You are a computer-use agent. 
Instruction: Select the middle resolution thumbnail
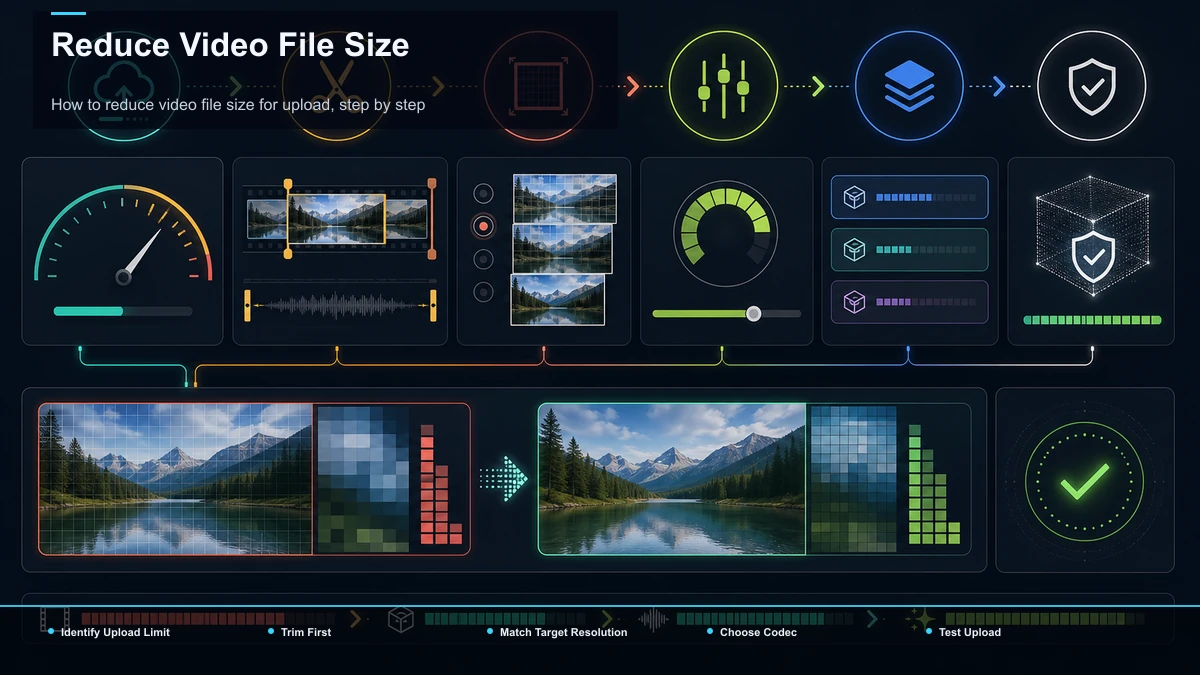click(x=563, y=249)
